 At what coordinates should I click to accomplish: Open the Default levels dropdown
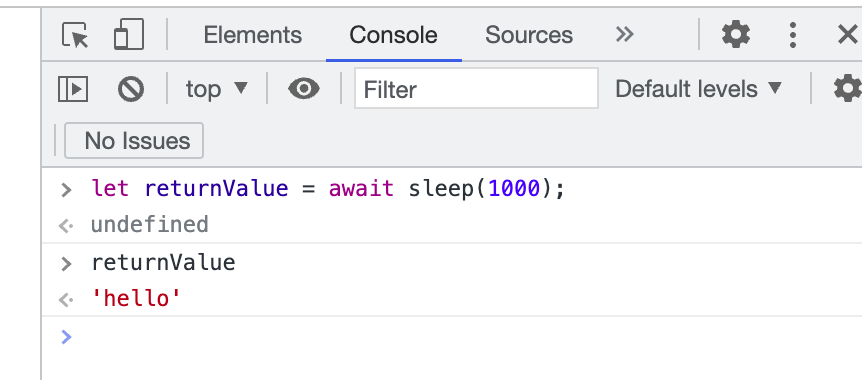699,89
